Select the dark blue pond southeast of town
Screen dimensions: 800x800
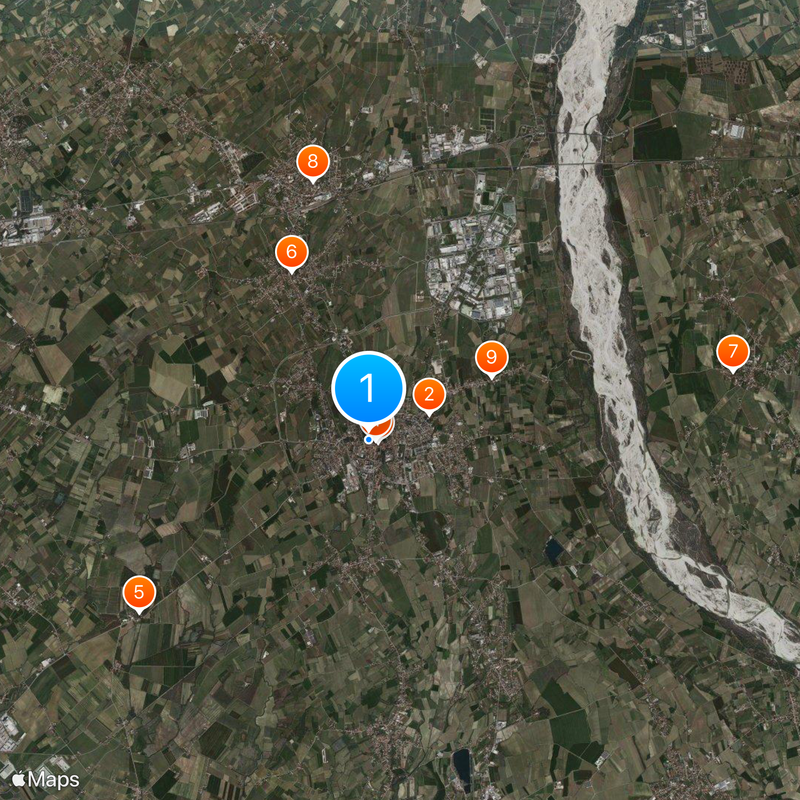click(x=553, y=549)
